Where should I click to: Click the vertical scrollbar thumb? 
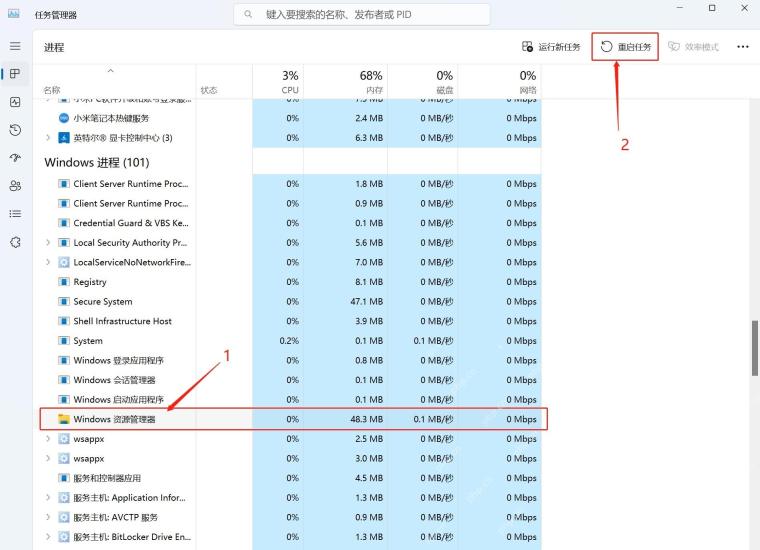pos(755,347)
